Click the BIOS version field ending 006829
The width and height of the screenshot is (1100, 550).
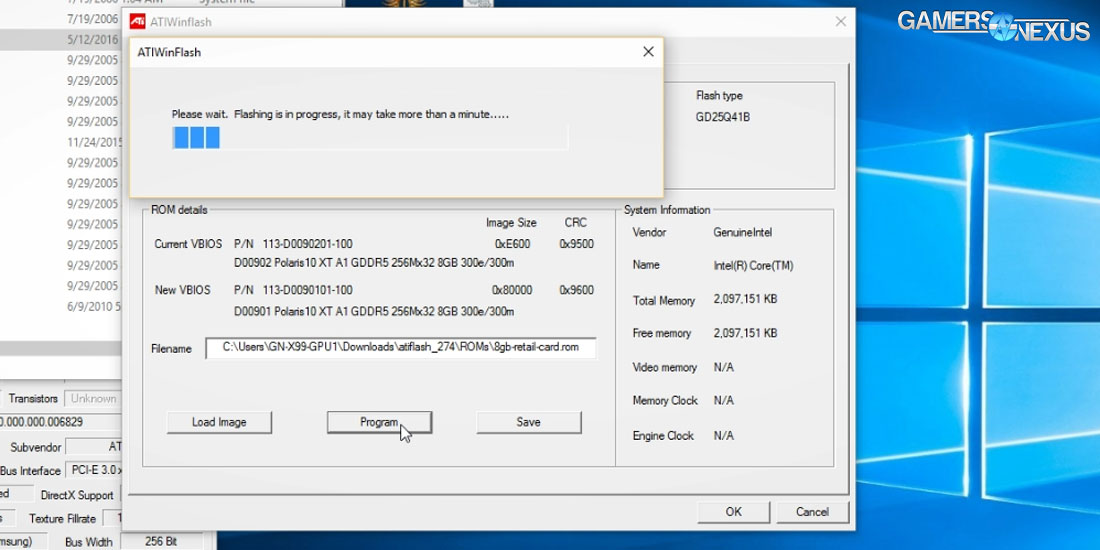click(61, 422)
